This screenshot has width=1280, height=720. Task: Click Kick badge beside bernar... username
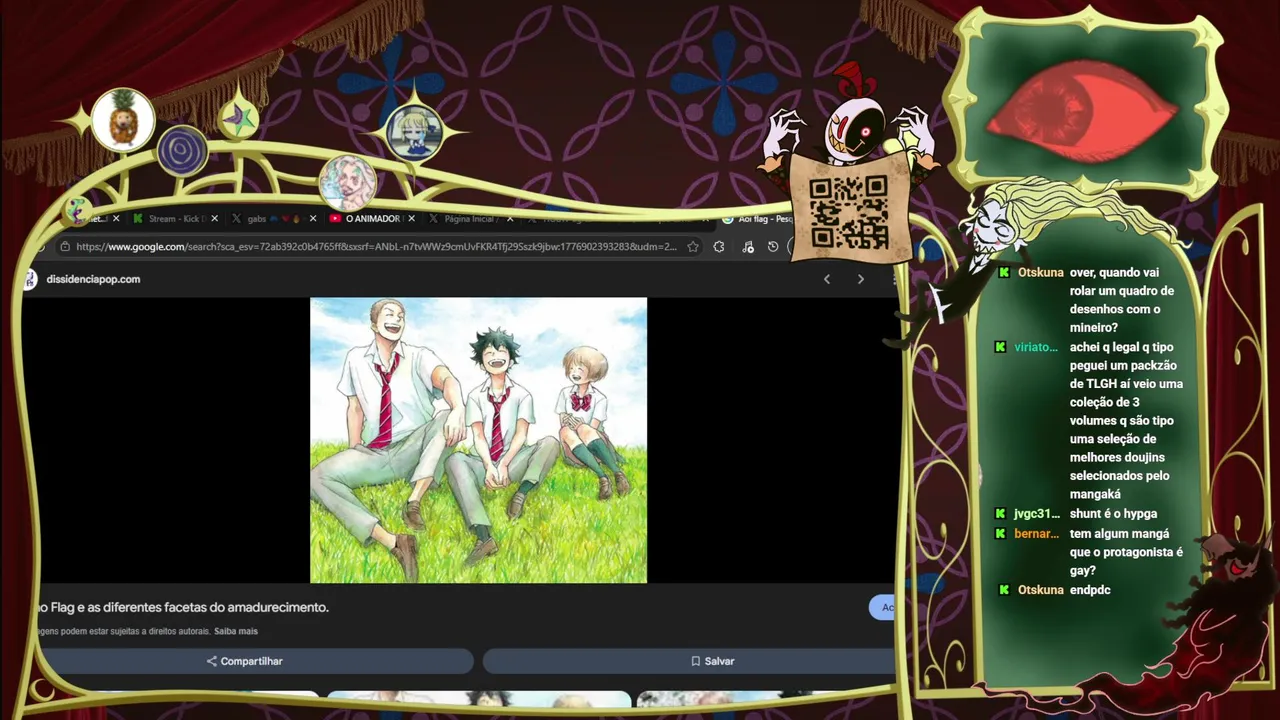pyautogui.click(x=1000, y=534)
